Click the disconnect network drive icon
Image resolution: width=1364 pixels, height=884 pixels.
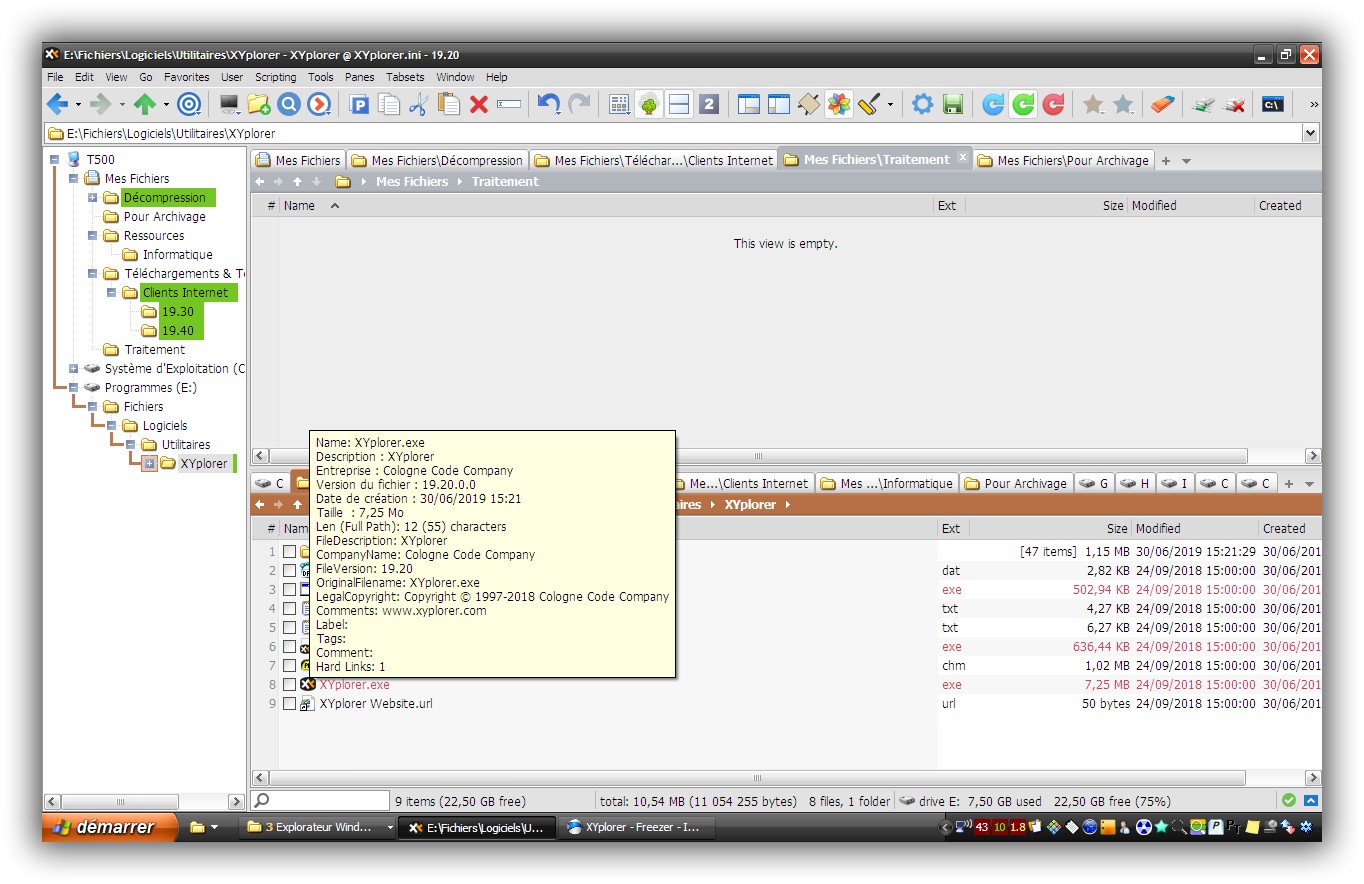[1236, 103]
